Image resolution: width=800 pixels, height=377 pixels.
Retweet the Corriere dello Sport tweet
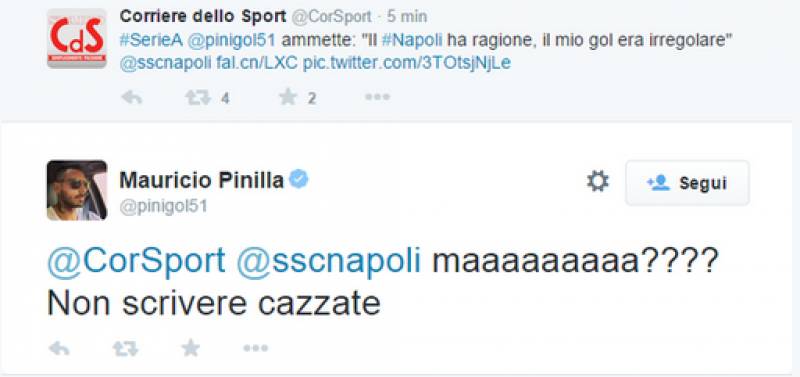pos(198,97)
